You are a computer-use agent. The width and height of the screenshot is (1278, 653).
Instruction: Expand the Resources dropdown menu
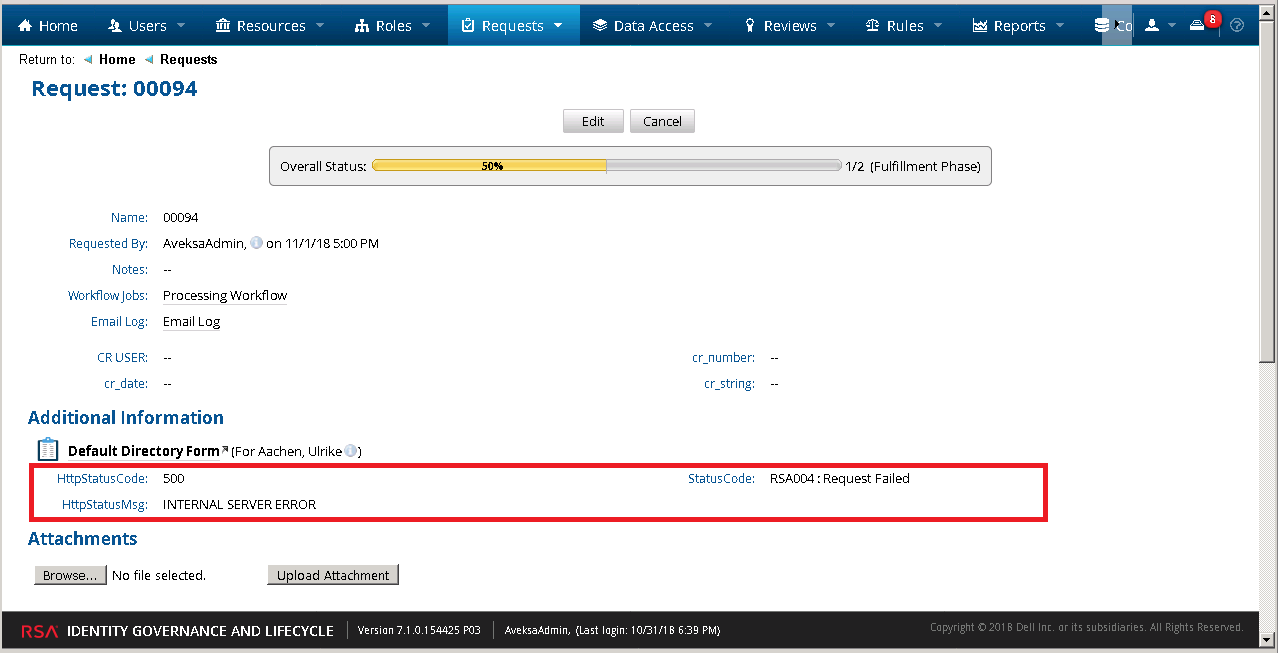click(270, 26)
